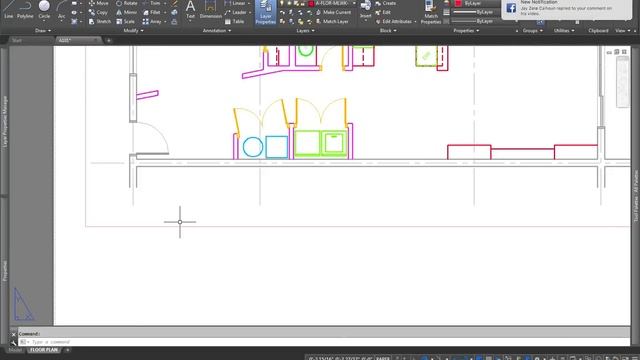The height and width of the screenshot is (360, 640).
Task: Expand the Modify panel
Action: click(x=133, y=31)
